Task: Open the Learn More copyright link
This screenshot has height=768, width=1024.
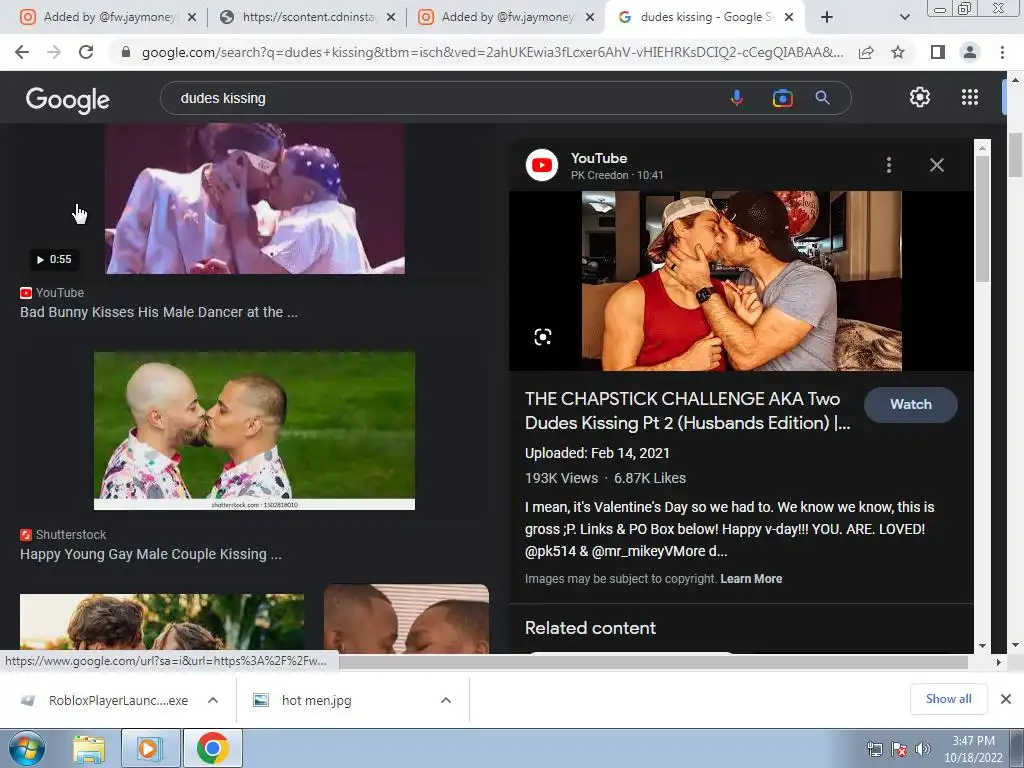Action: point(751,579)
